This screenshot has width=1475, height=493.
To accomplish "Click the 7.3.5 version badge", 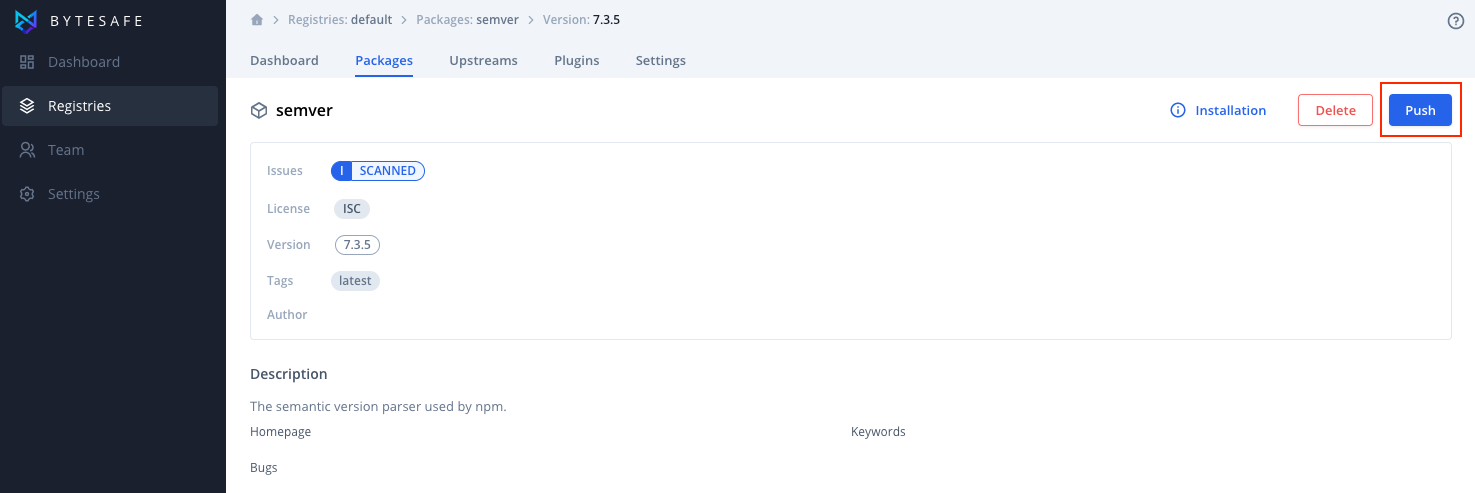I will pos(357,245).
